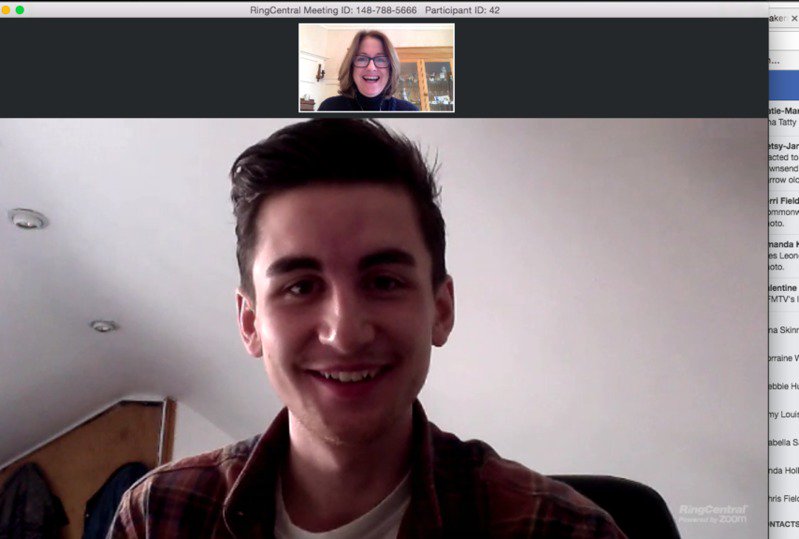Click the RingCentral Meeting ID title bar
This screenshot has height=539, width=799.
[x=375, y=10]
